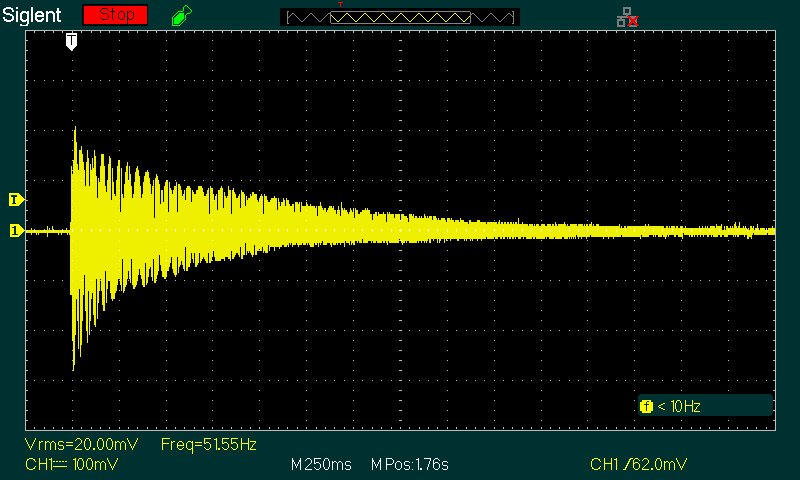Click the M 250ms timebase readout

[x=321, y=464]
